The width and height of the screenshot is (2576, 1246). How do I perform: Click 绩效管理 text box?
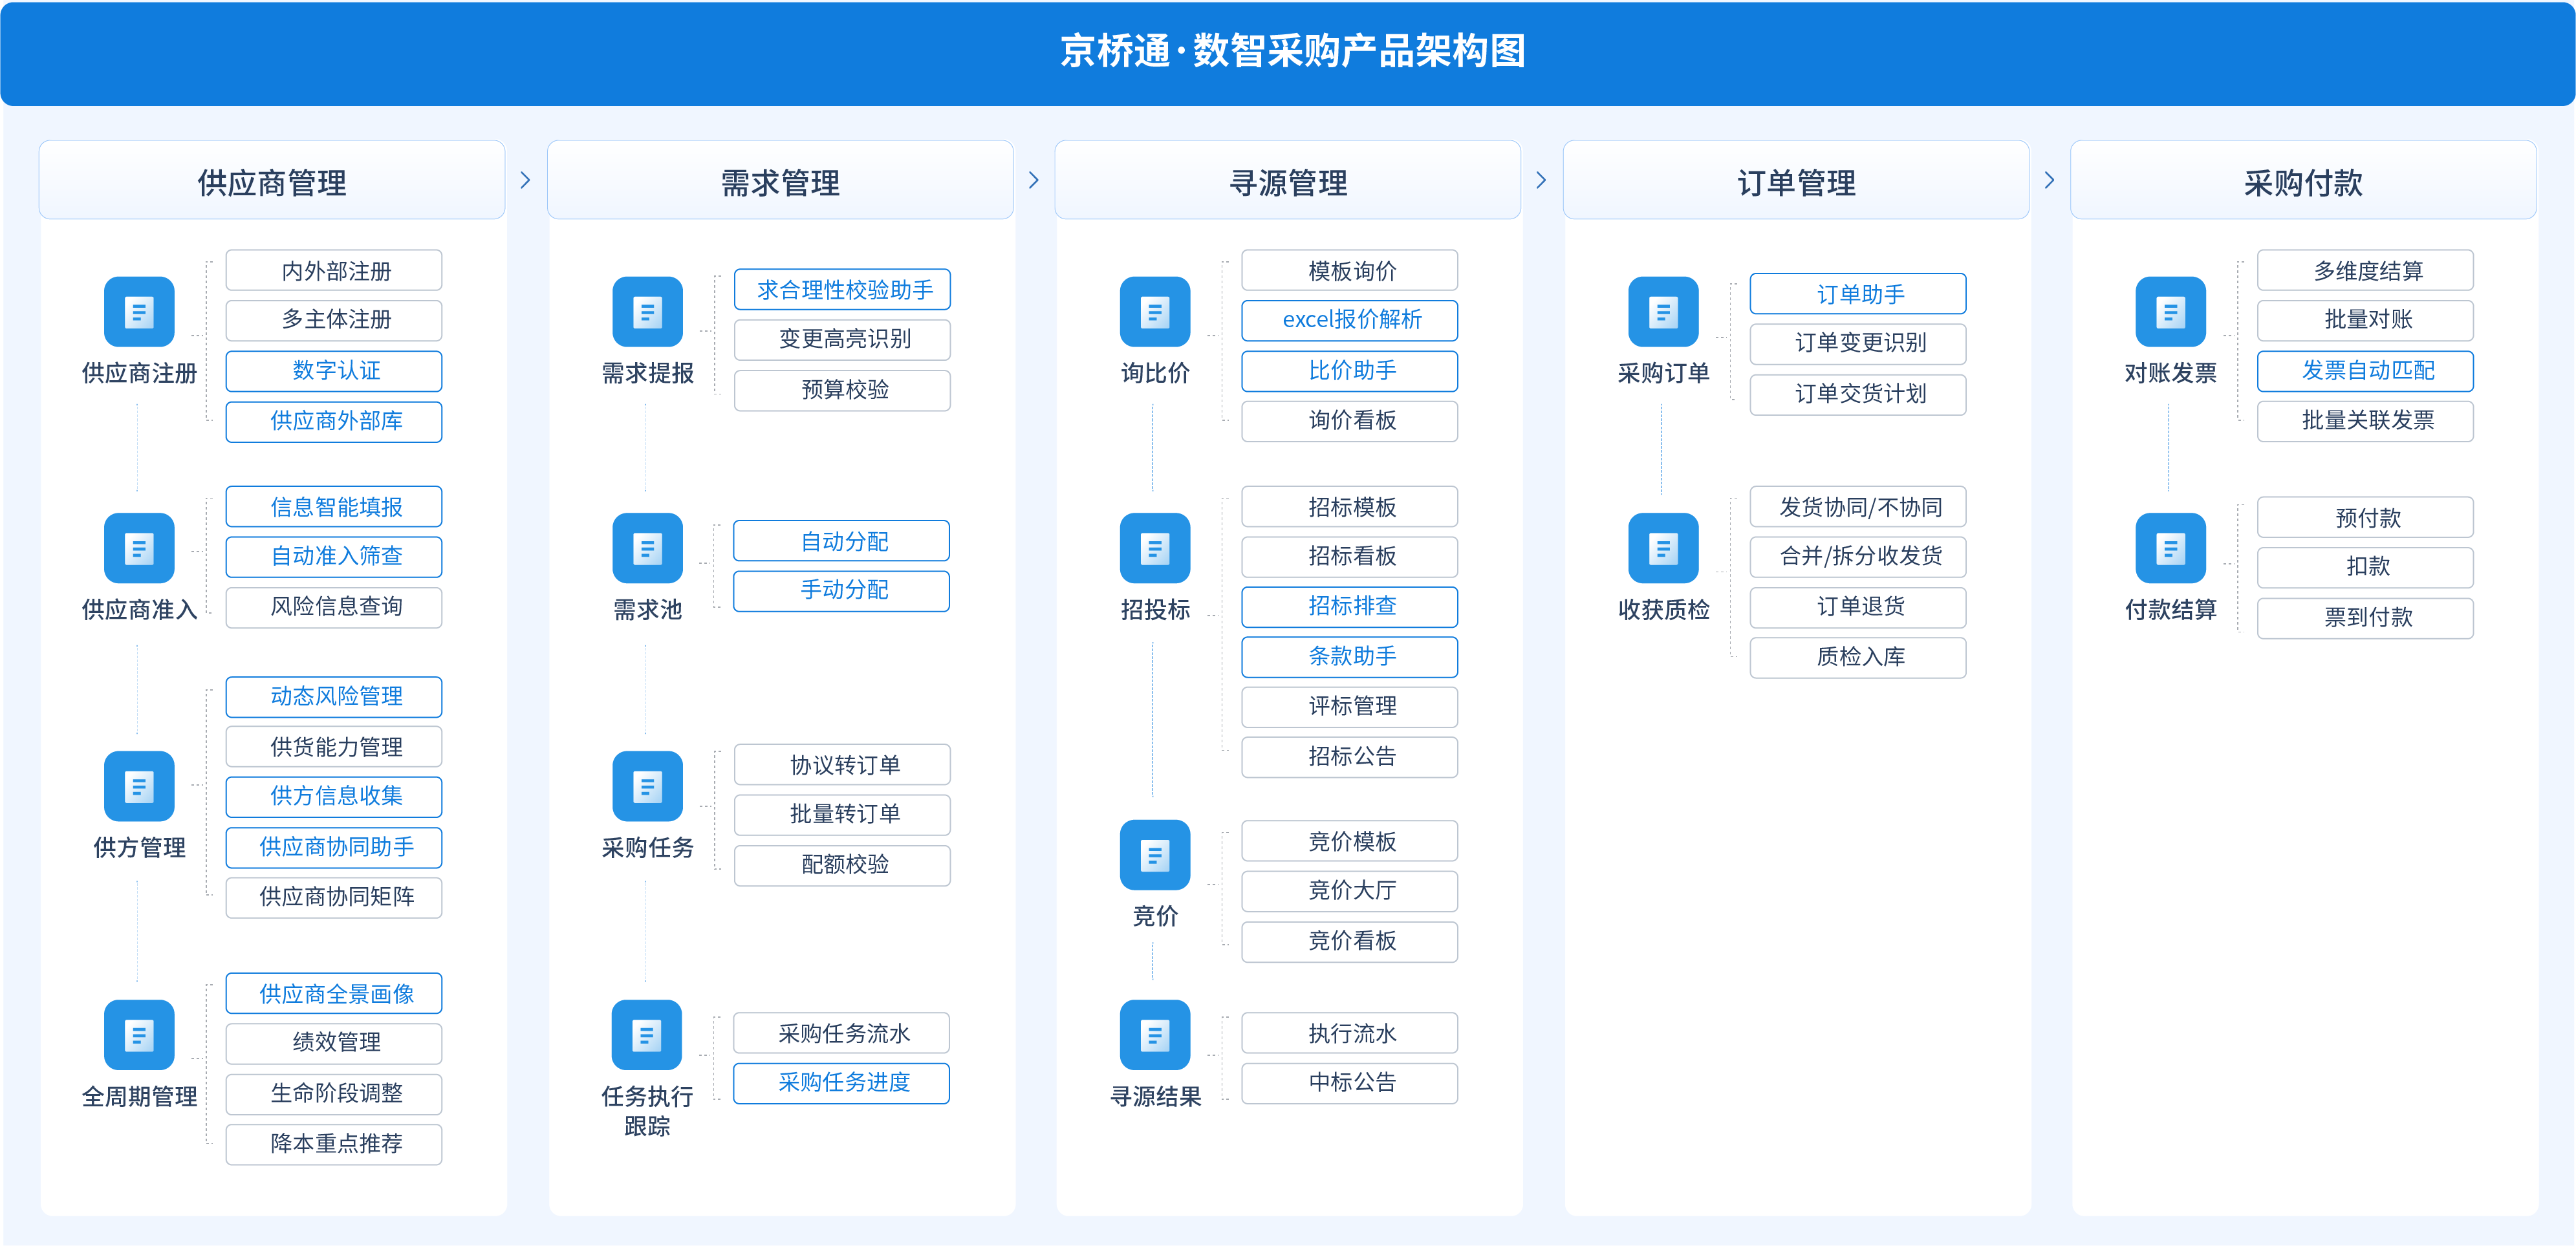pyautogui.click(x=334, y=1043)
